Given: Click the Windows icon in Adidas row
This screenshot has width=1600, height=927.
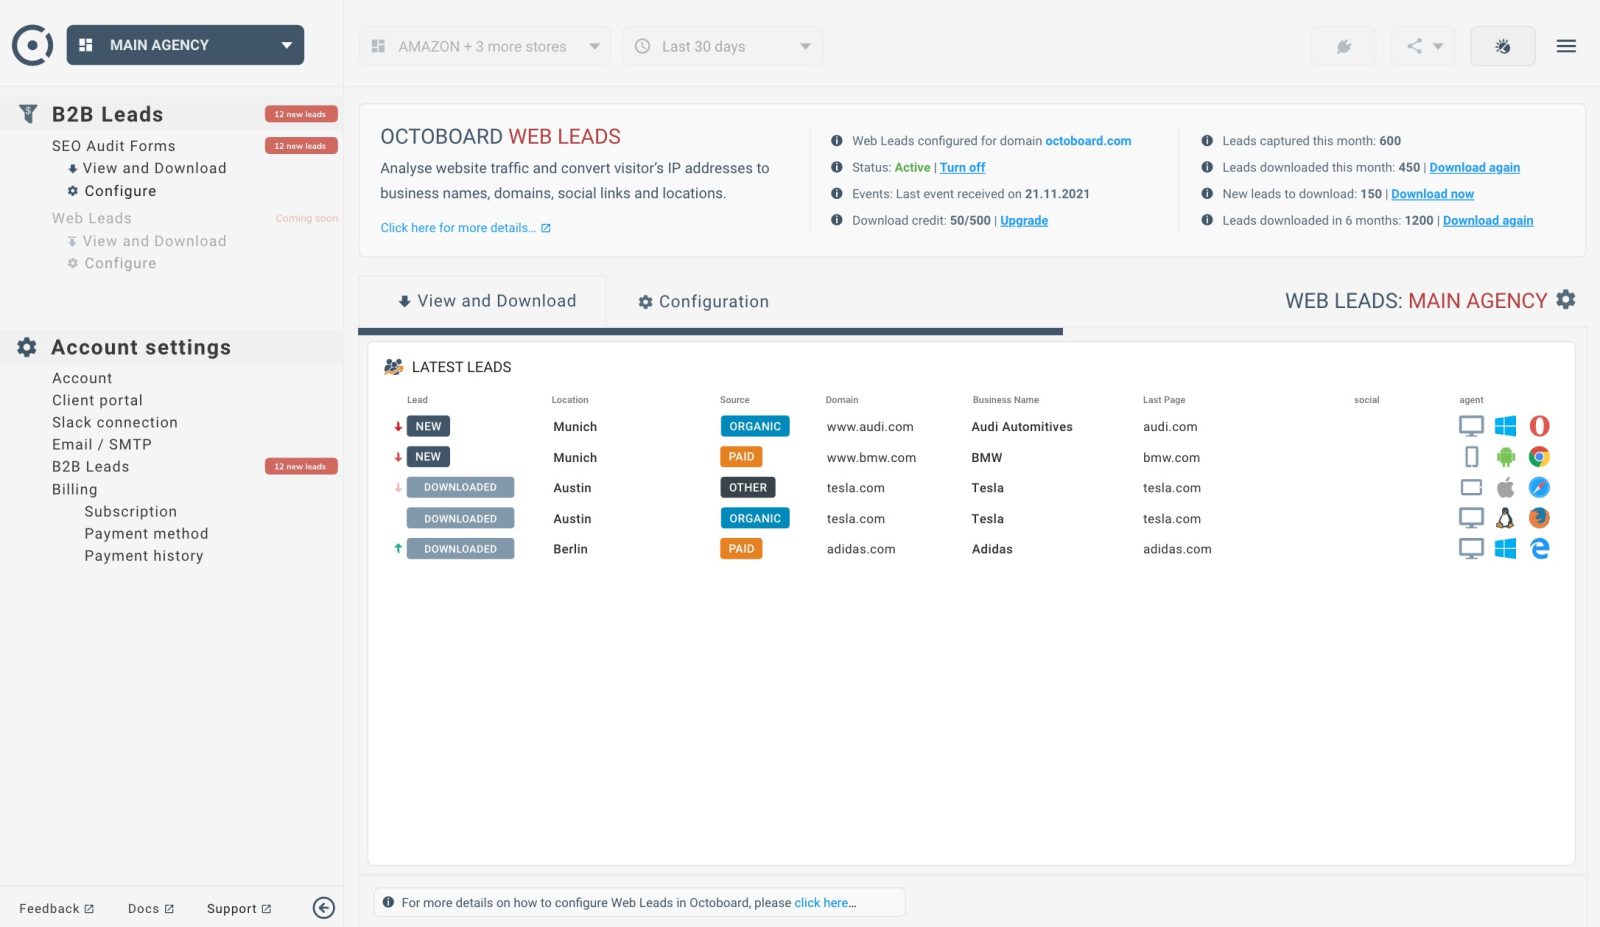Looking at the screenshot, I should [1505, 549].
